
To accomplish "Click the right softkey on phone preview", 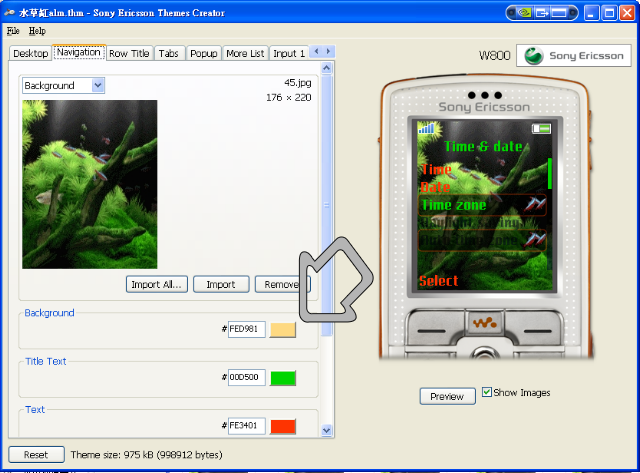I will pos(535,330).
